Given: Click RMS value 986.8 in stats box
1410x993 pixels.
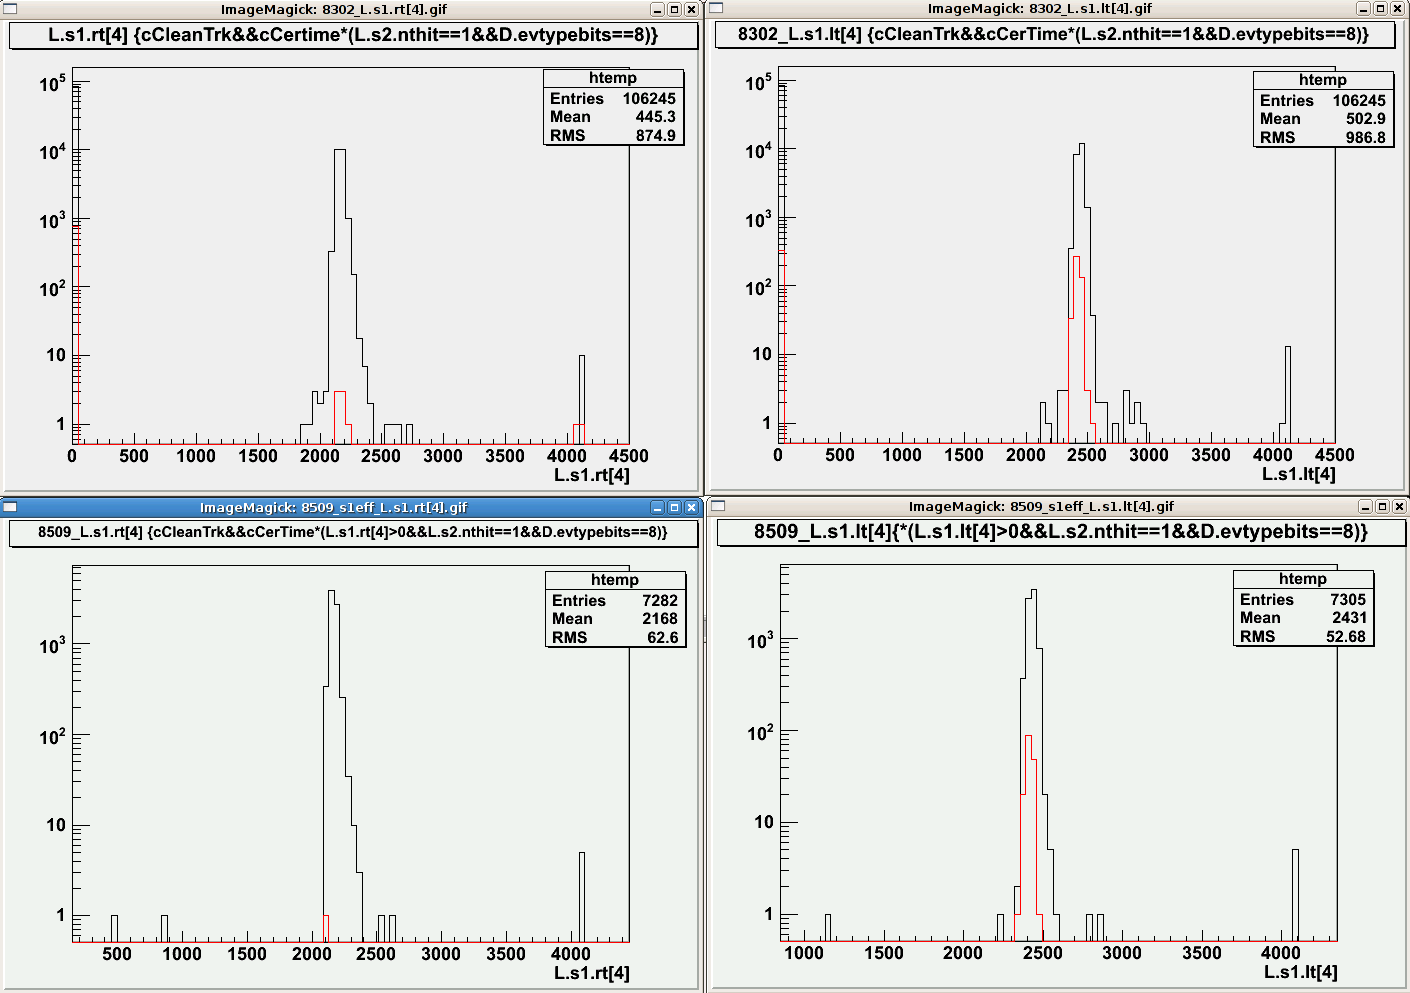Looking at the screenshot, I should pyautogui.click(x=1365, y=138).
